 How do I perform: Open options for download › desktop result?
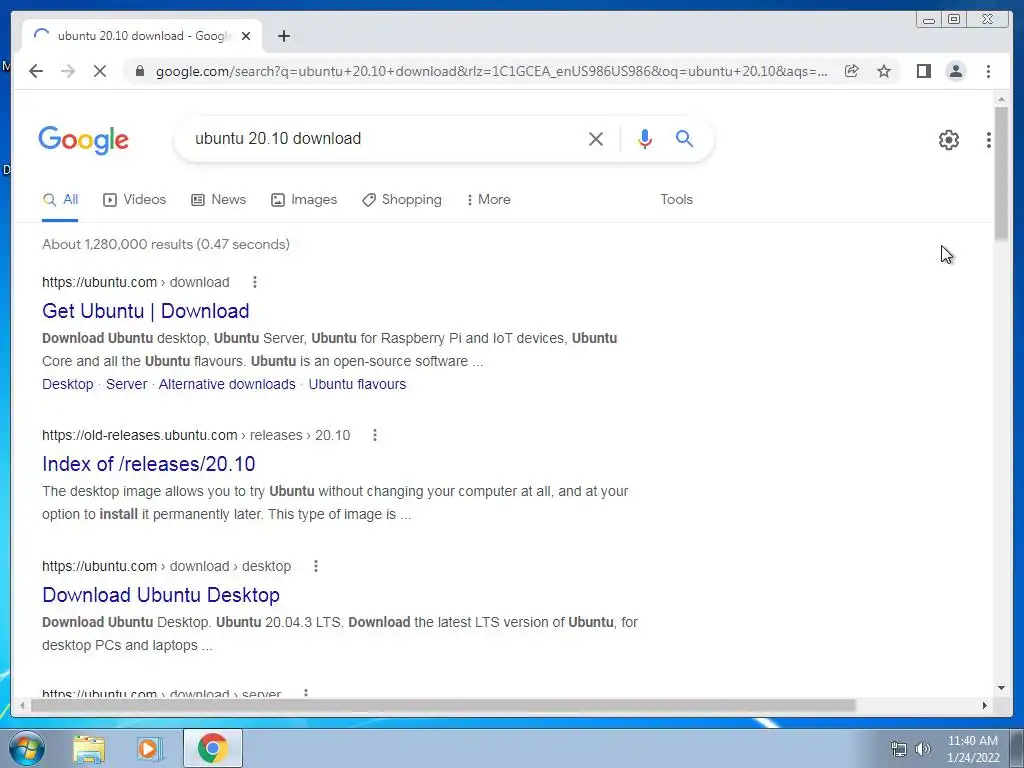click(316, 566)
